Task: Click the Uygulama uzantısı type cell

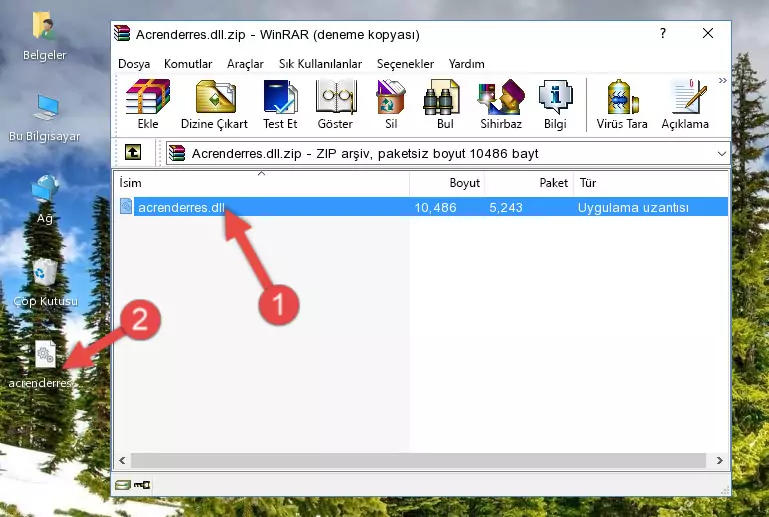Action: pos(633,207)
